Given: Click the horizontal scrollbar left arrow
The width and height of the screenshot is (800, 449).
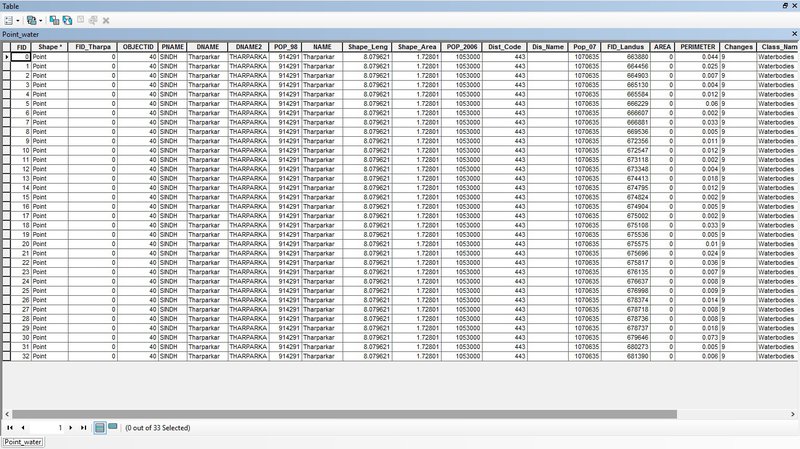Looking at the screenshot, I should click(5, 412).
